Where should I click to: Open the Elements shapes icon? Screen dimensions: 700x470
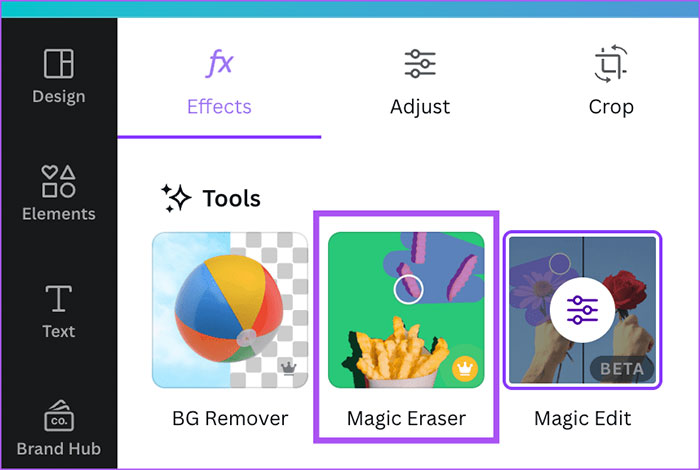[x=58, y=181]
